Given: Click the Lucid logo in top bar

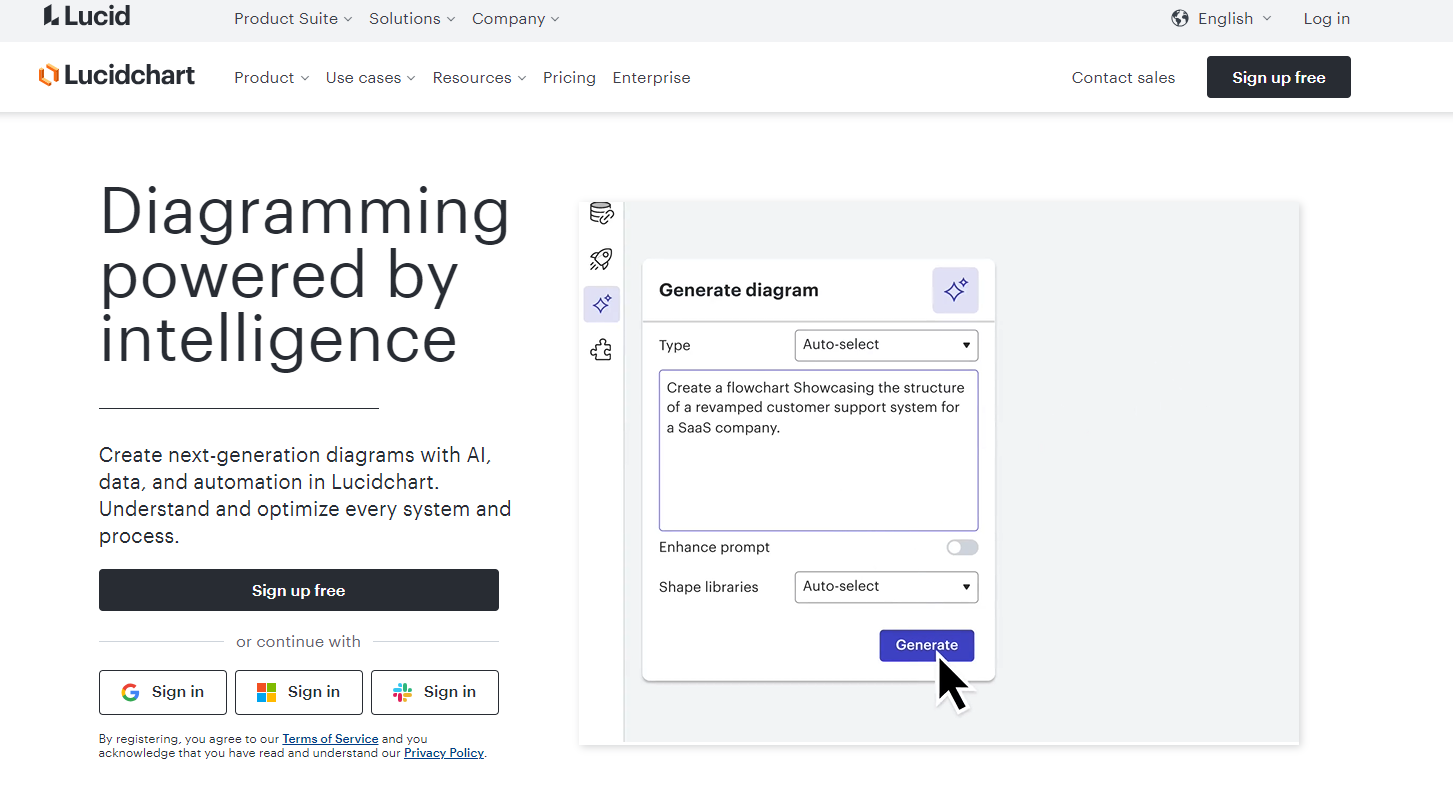Looking at the screenshot, I should tap(87, 16).
